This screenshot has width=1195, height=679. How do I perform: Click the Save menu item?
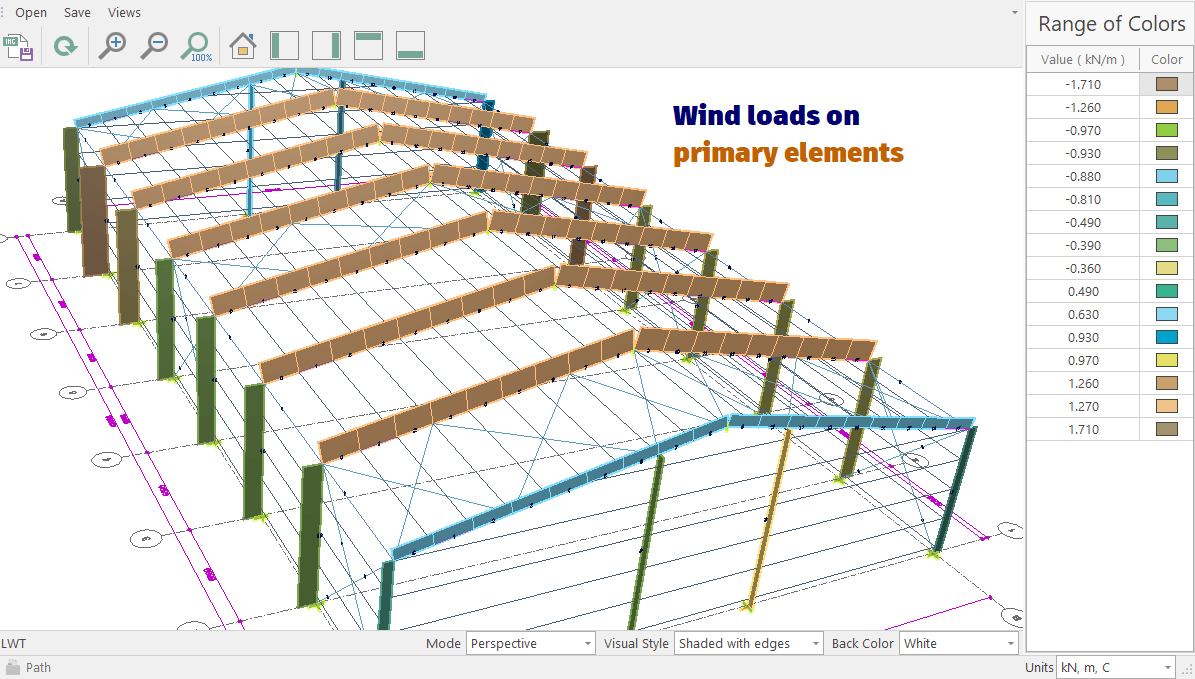point(77,13)
